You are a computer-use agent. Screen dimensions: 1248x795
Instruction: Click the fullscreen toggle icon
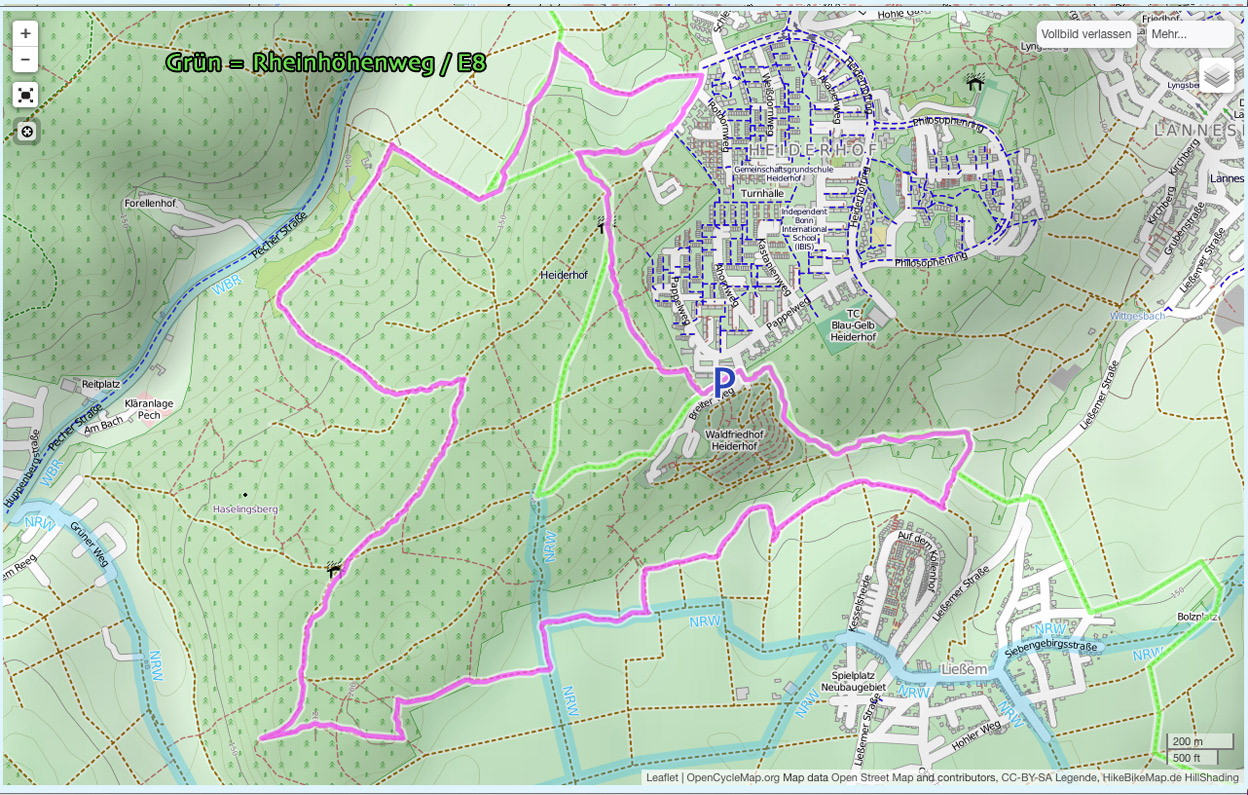coord(26,95)
